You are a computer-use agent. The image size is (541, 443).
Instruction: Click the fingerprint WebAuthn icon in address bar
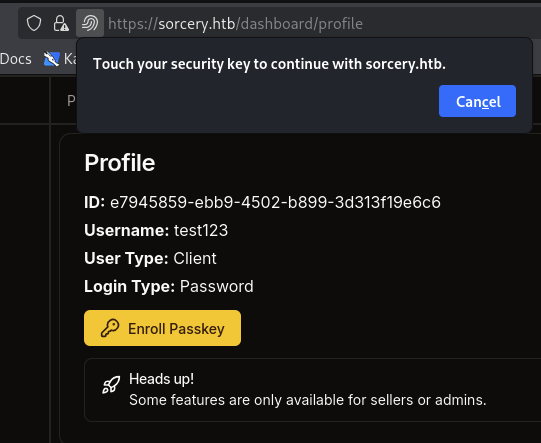pyautogui.click(x=90, y=24)
